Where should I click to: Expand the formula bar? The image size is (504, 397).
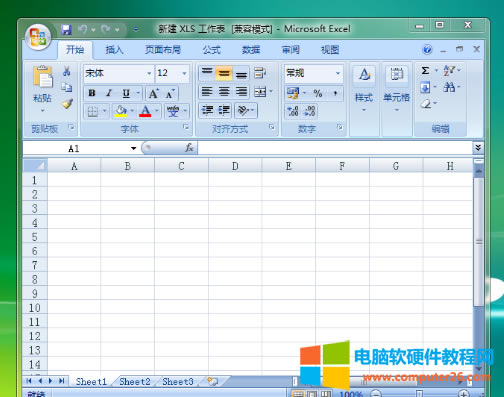coord(478,148)
